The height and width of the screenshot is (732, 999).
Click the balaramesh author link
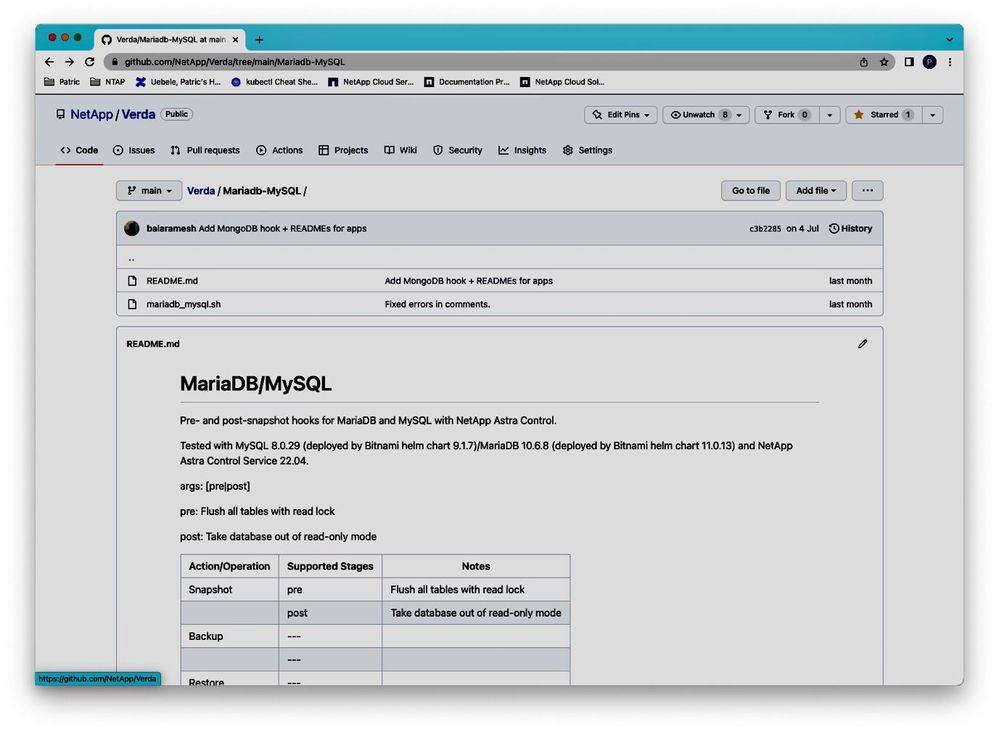171,229
